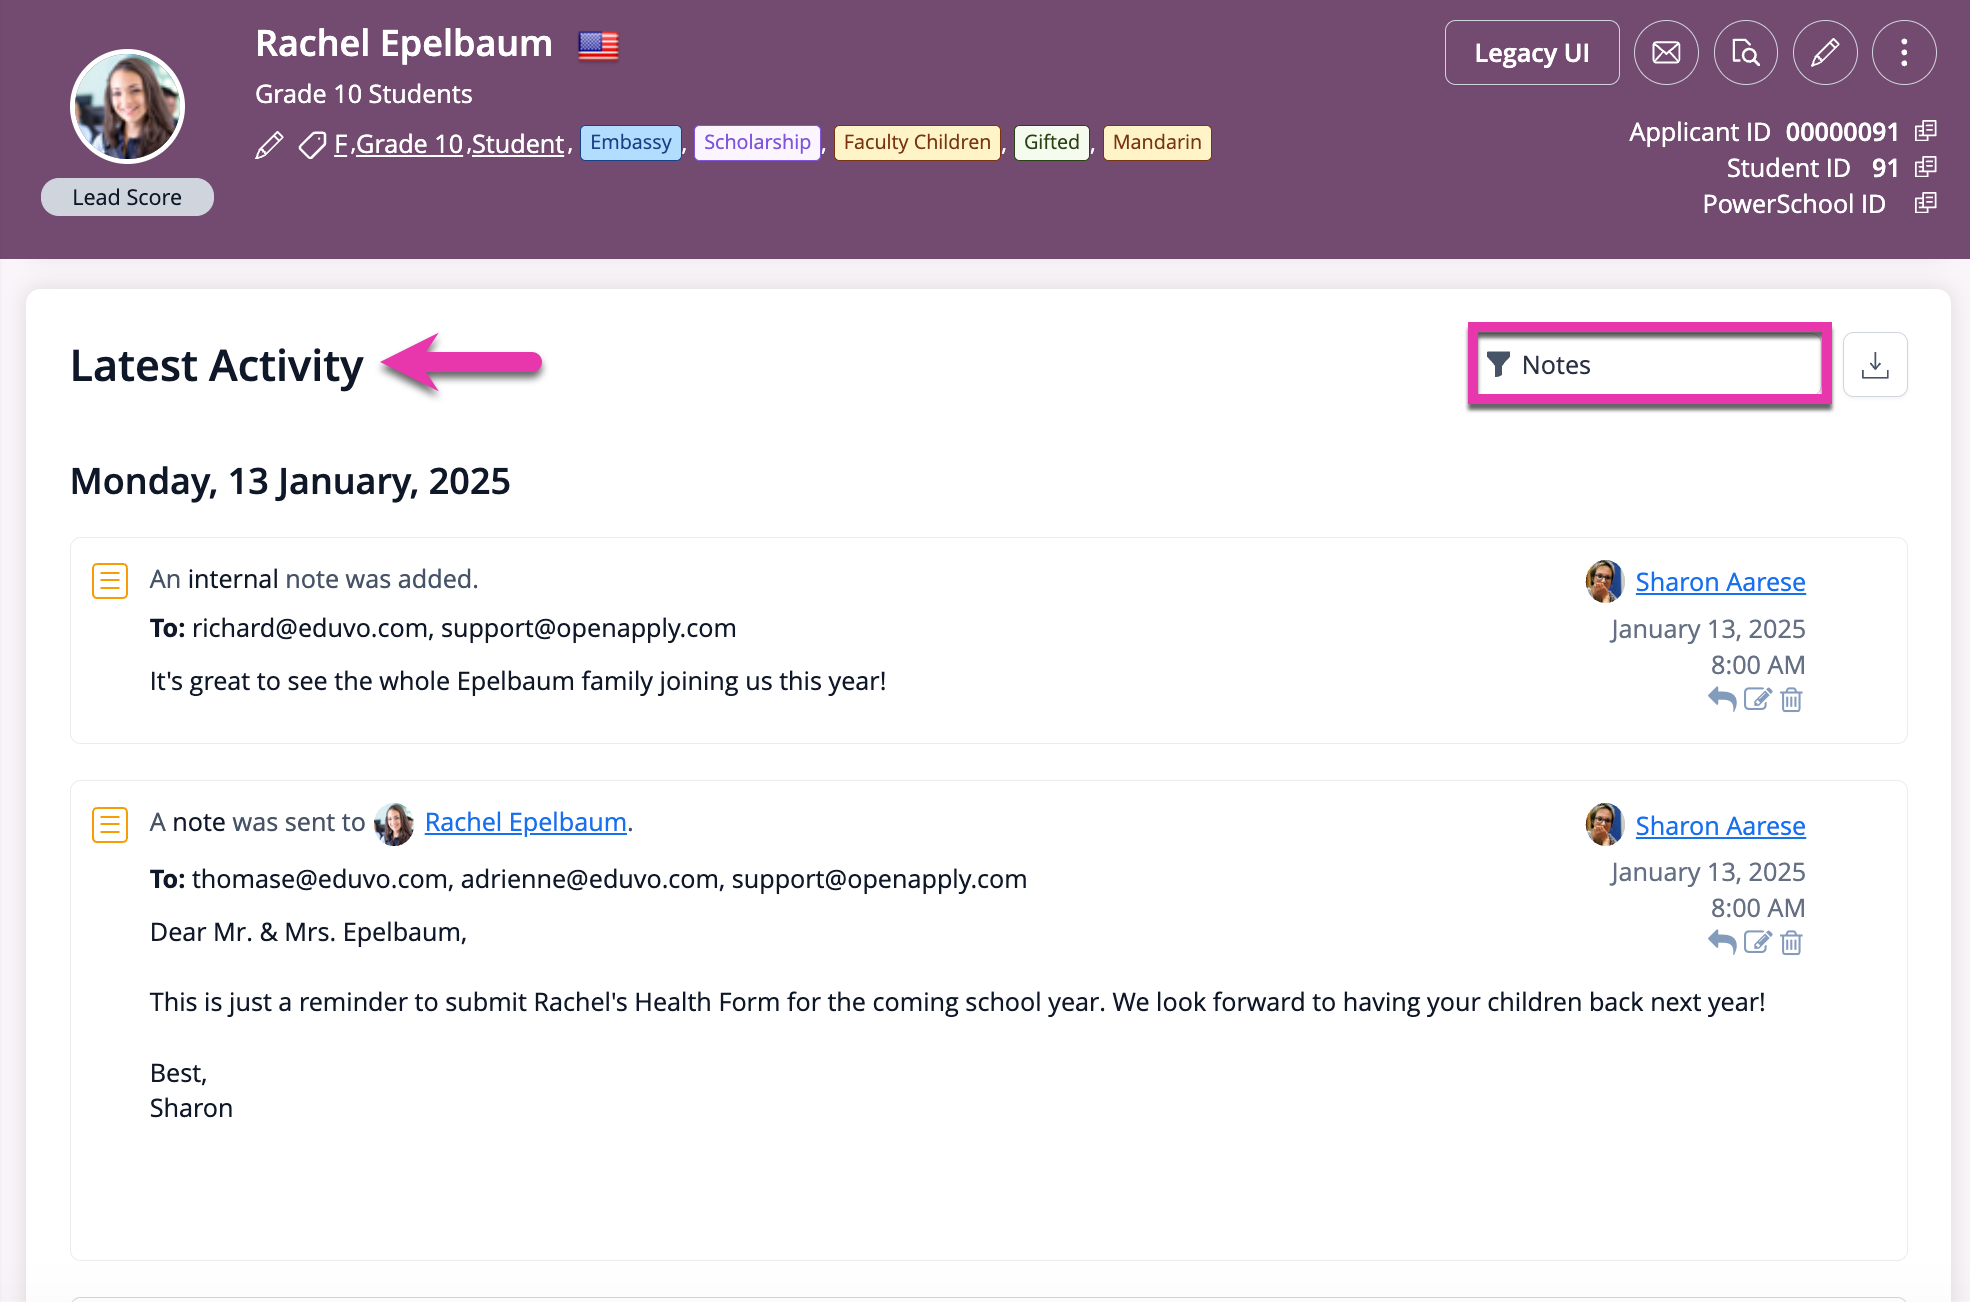Viewport: 1970px width, 1302px height.
Task: Edit tags with pencil icon beside tags
Action: point(269,145)
